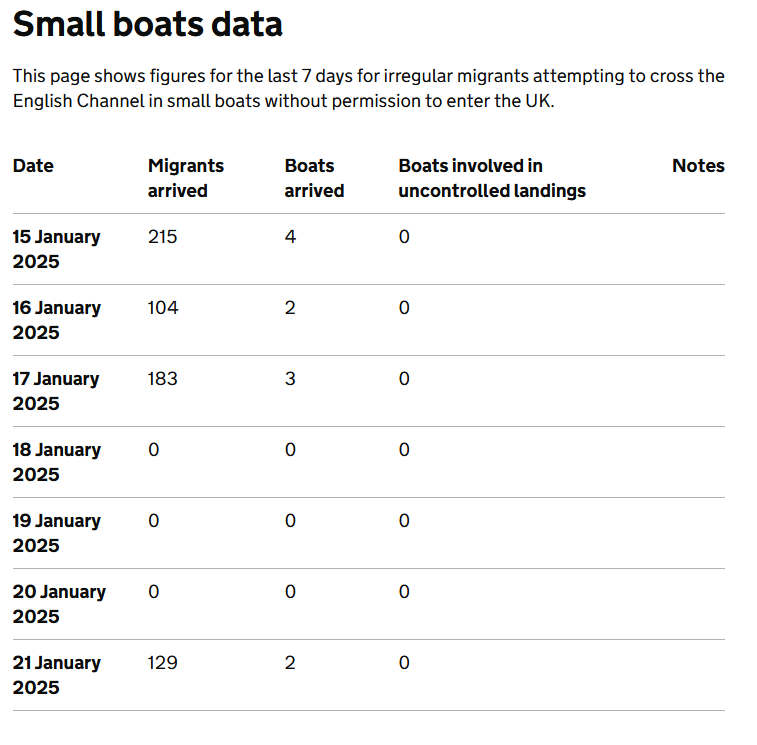Click the 183 migrants arrived value
Screen dimensions: 757x745
tap(163, 379)
